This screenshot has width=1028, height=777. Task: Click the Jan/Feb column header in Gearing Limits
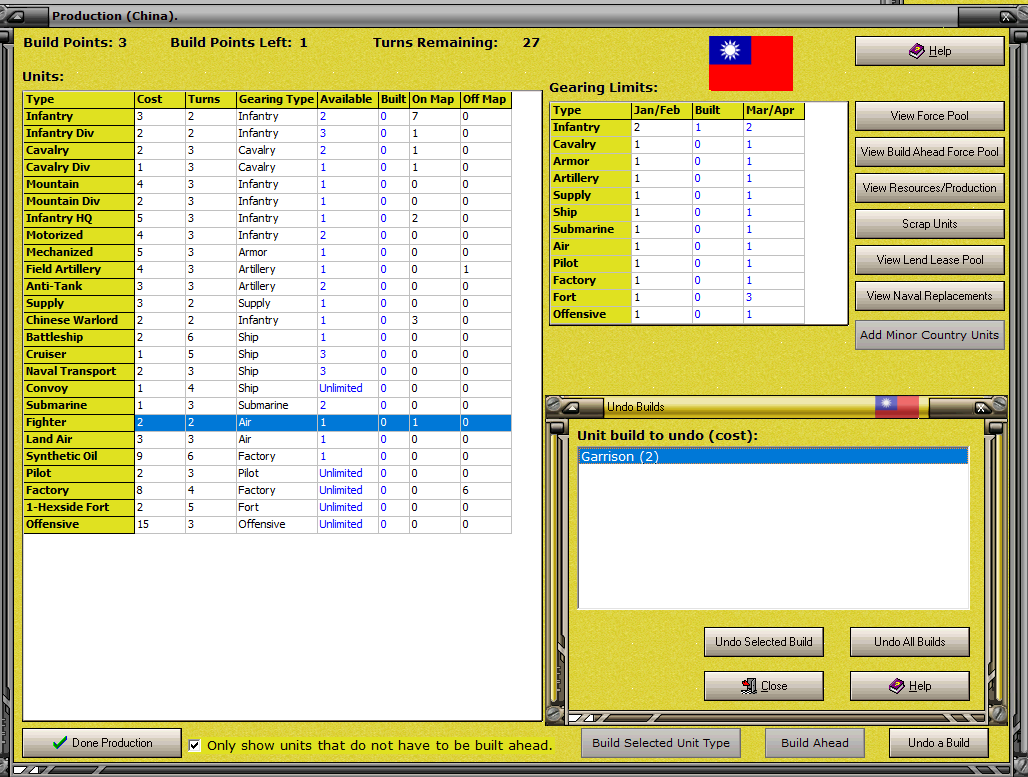662,111
